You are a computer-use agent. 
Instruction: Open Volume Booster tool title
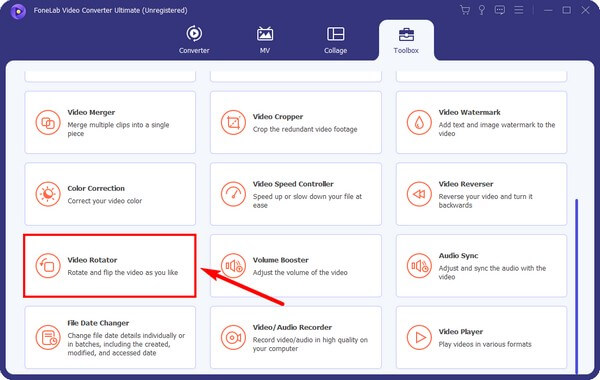[x=280, y=260]
